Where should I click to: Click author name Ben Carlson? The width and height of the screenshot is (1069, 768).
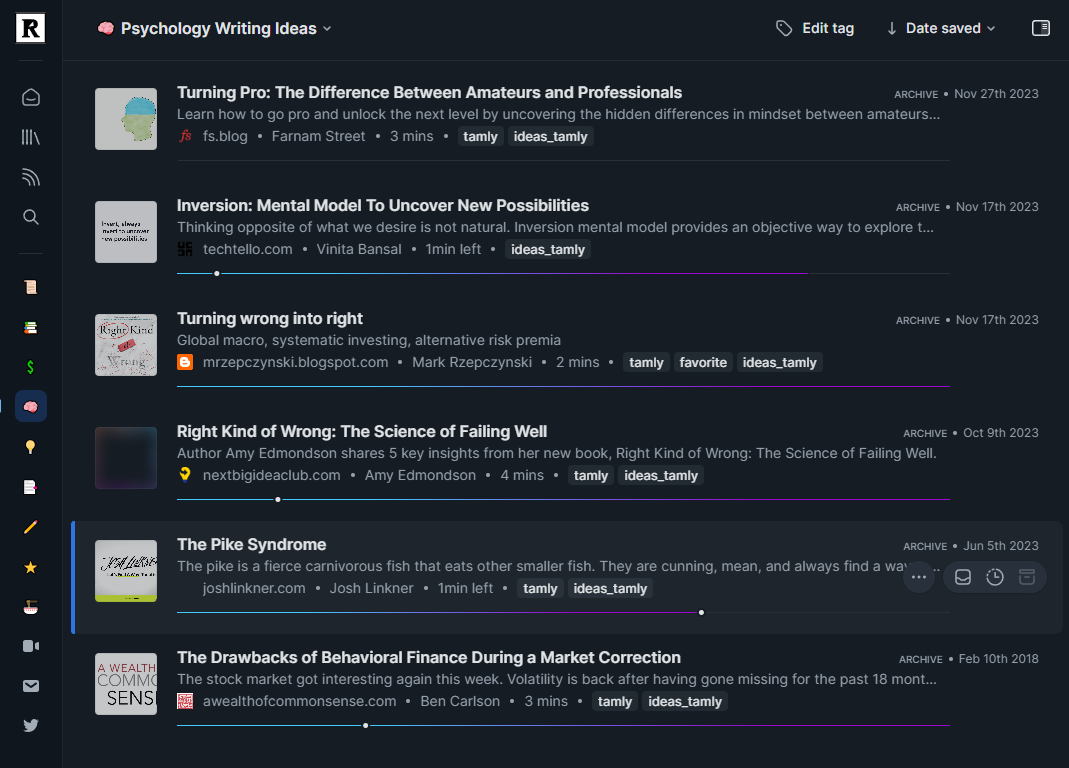(460, 702)
